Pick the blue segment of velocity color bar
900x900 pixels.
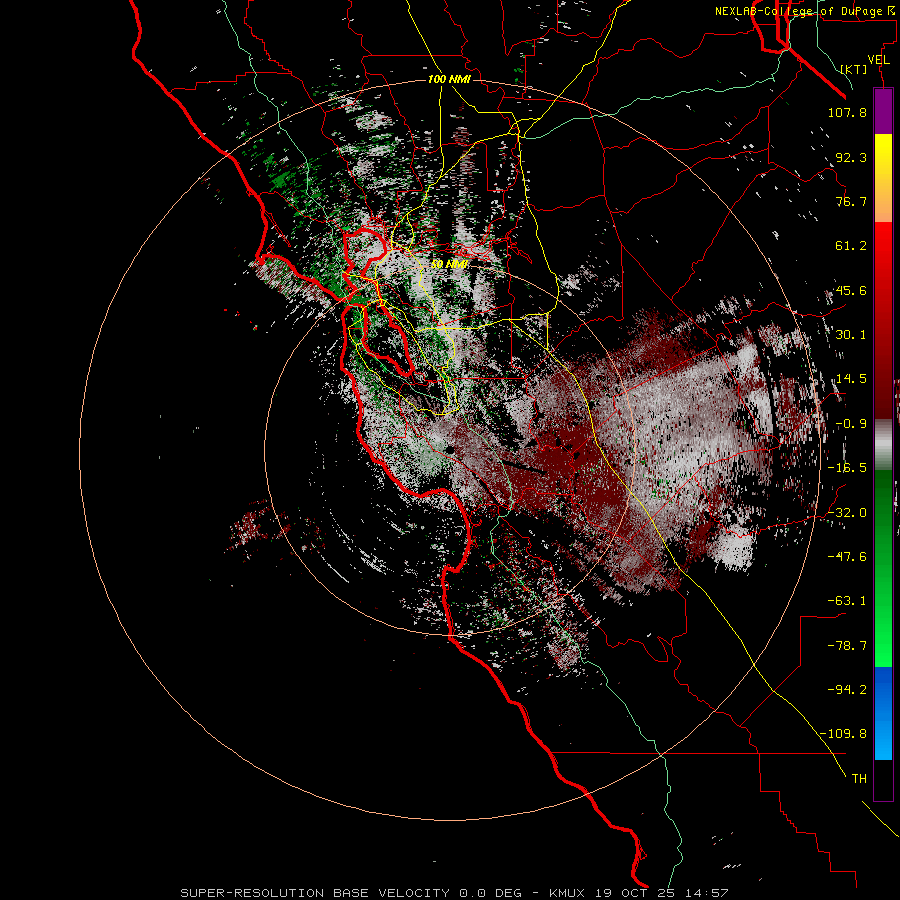883,713
